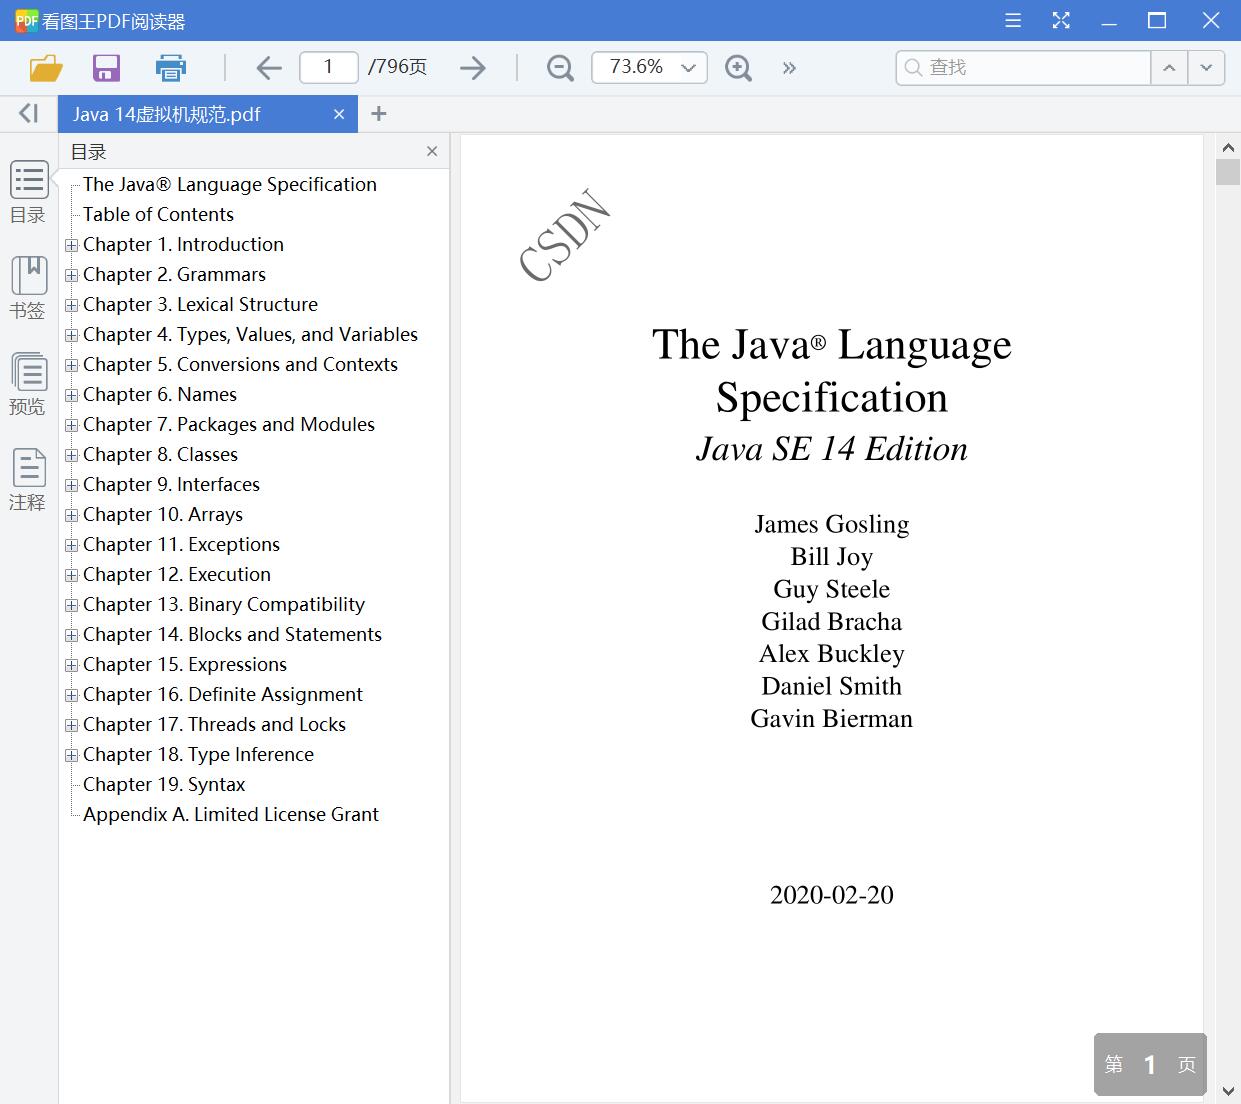The width and height of the screenshot is (1241, 1104).
Task: Jump to previous search result arrow
Action: coord(1169,68)
